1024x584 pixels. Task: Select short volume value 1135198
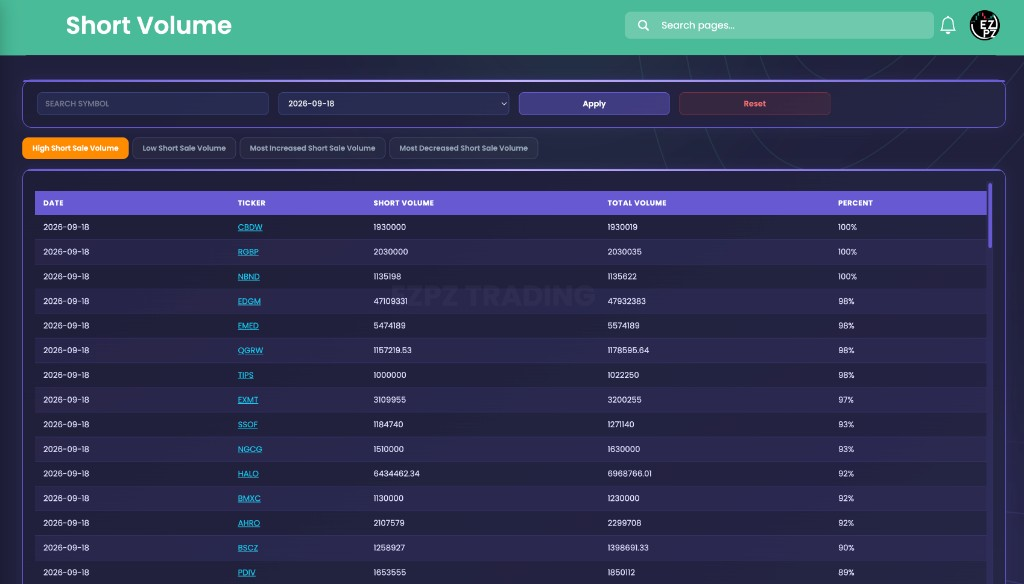pos(387,276)
